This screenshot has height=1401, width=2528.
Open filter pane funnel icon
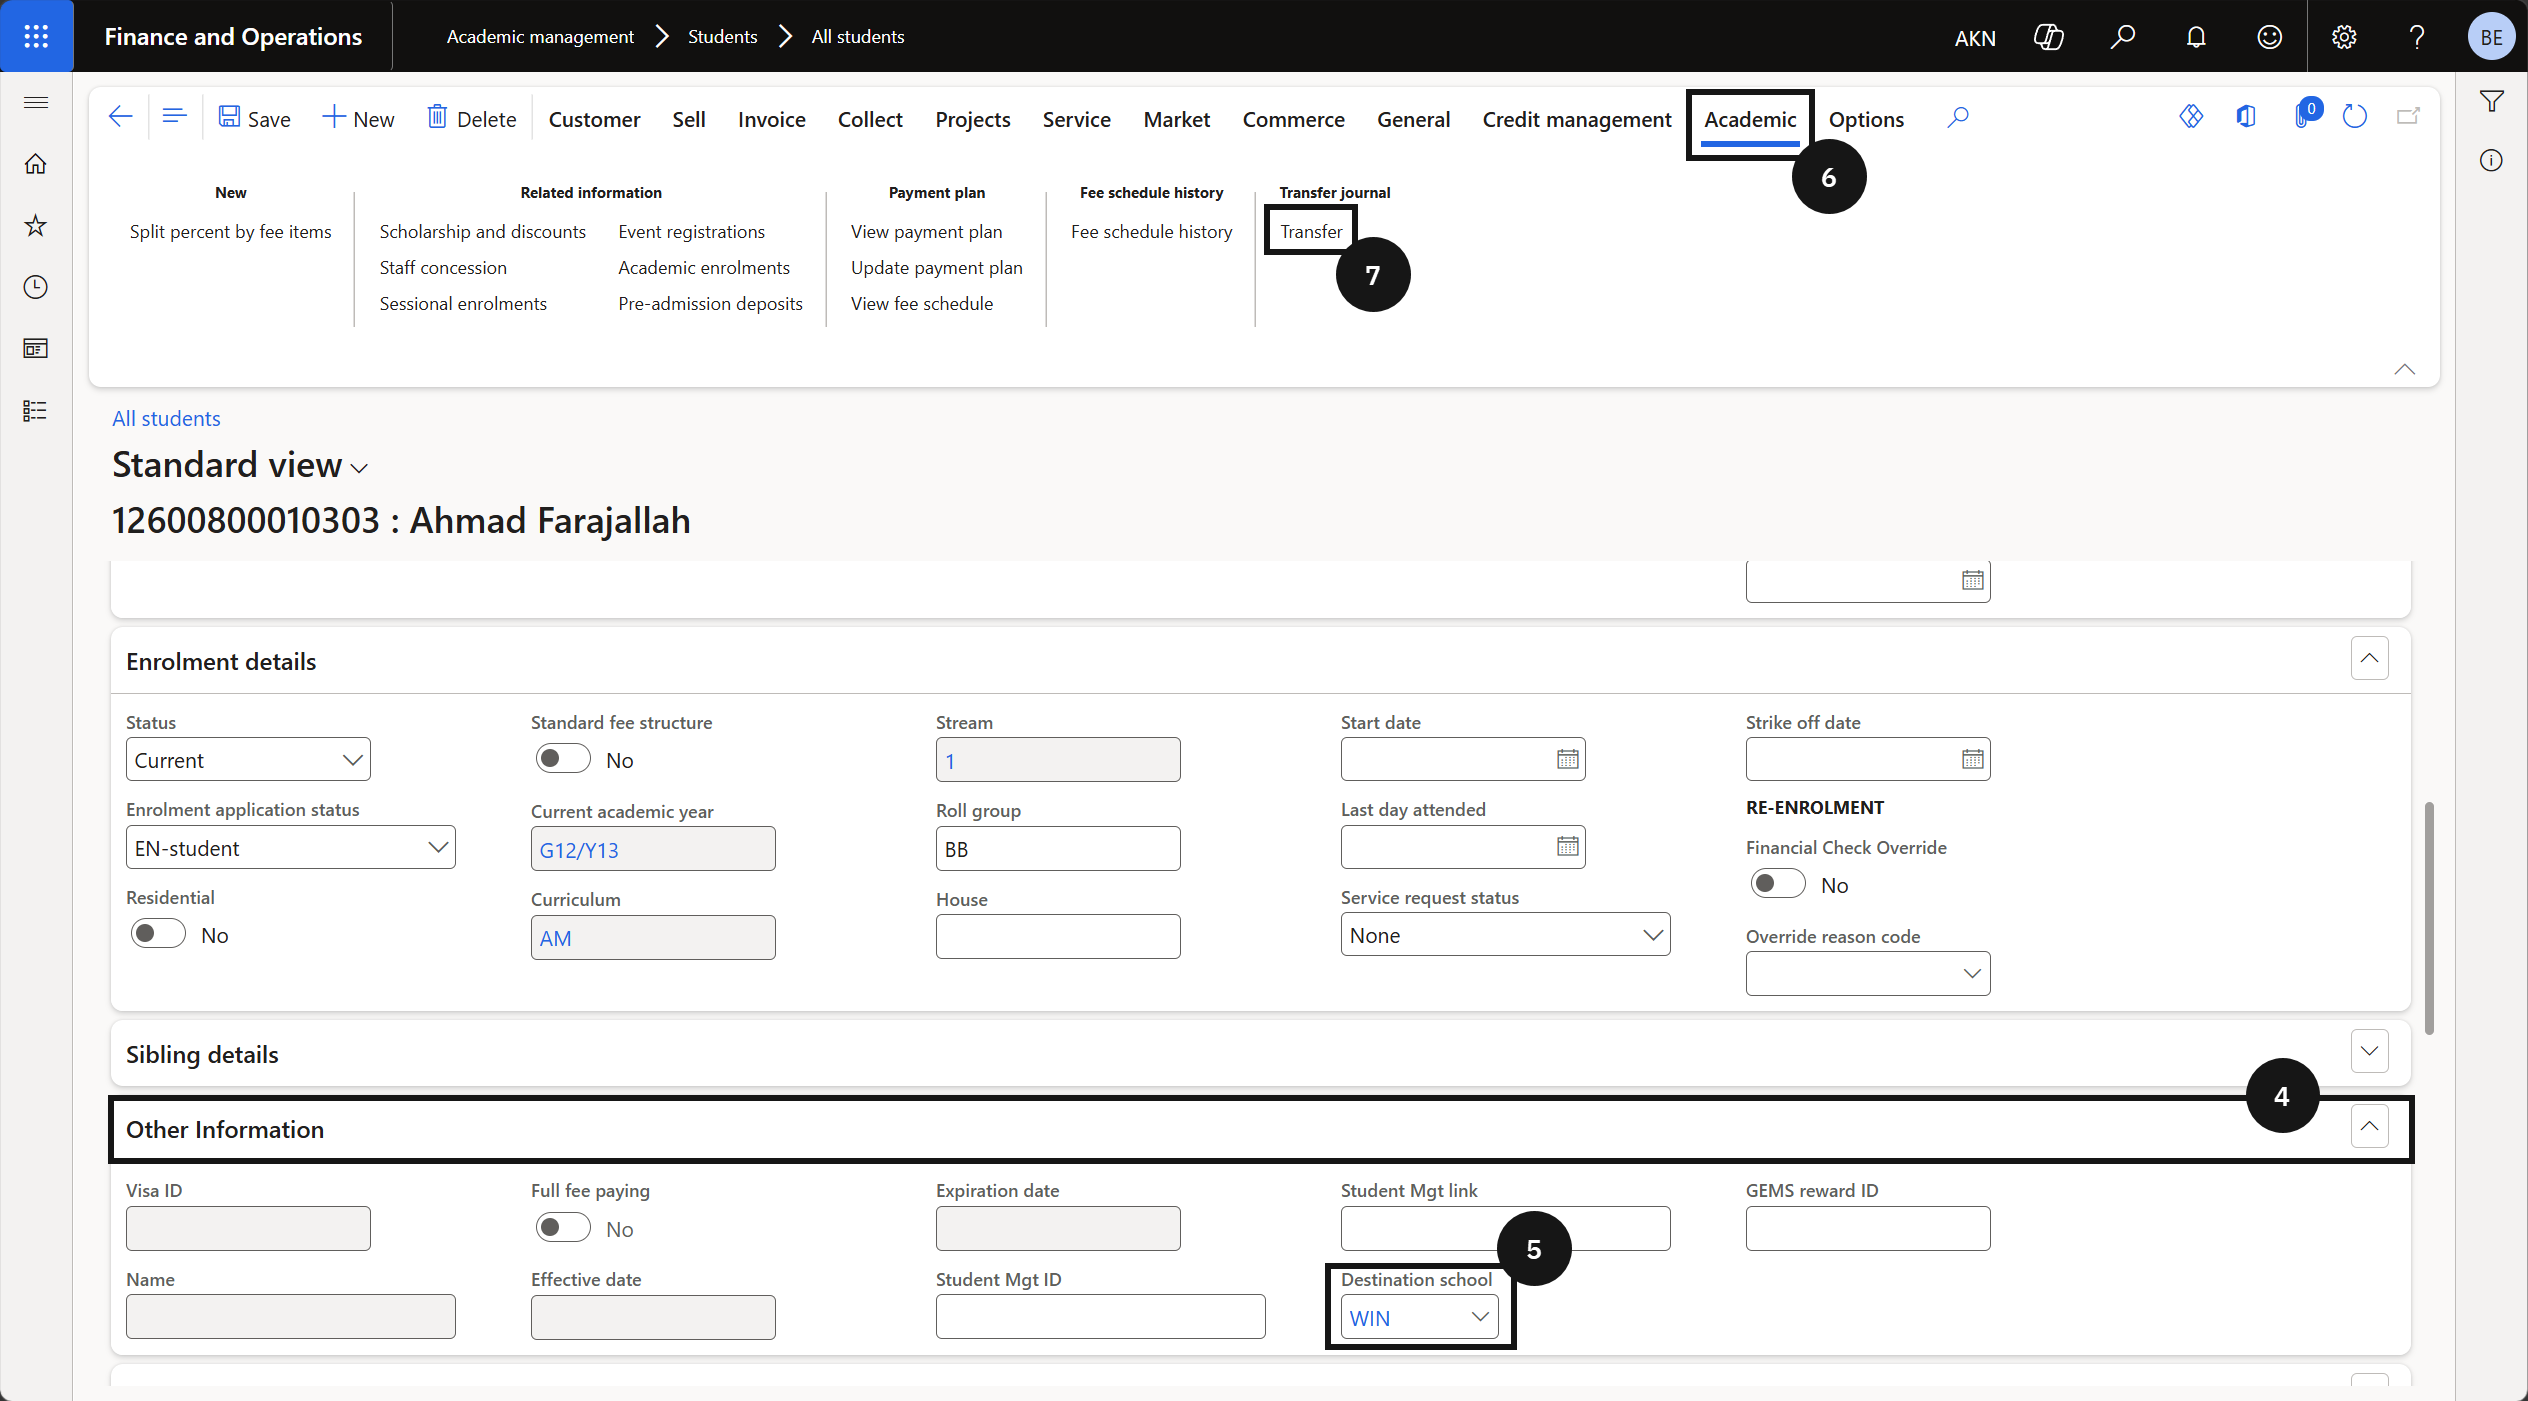point(2491,101)
